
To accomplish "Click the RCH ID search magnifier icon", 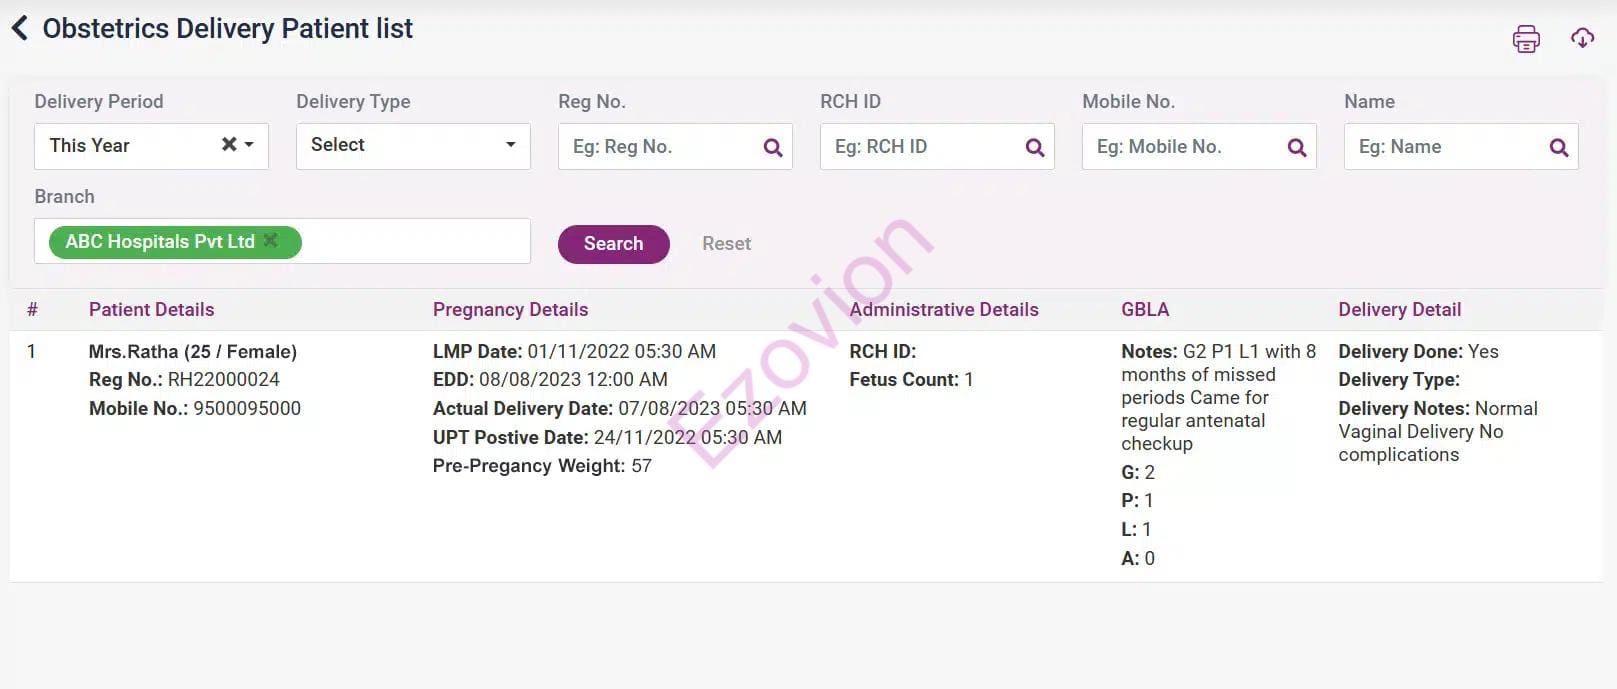I will (x=1034, y=148).
